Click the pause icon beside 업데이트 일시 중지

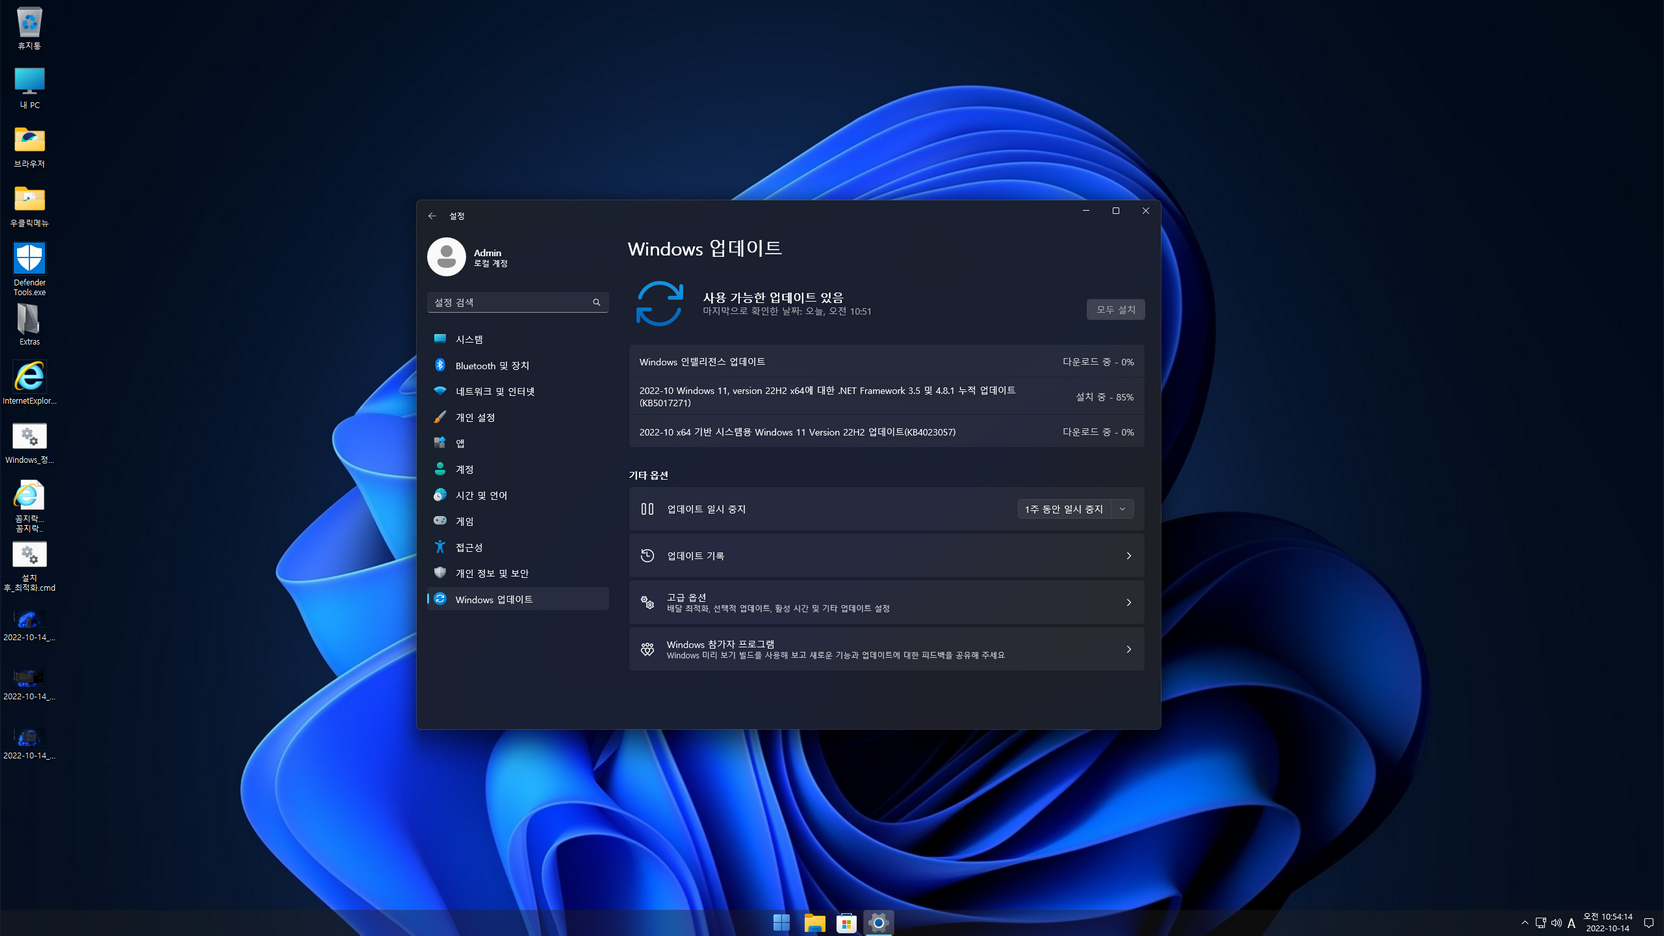pos(647,509)
